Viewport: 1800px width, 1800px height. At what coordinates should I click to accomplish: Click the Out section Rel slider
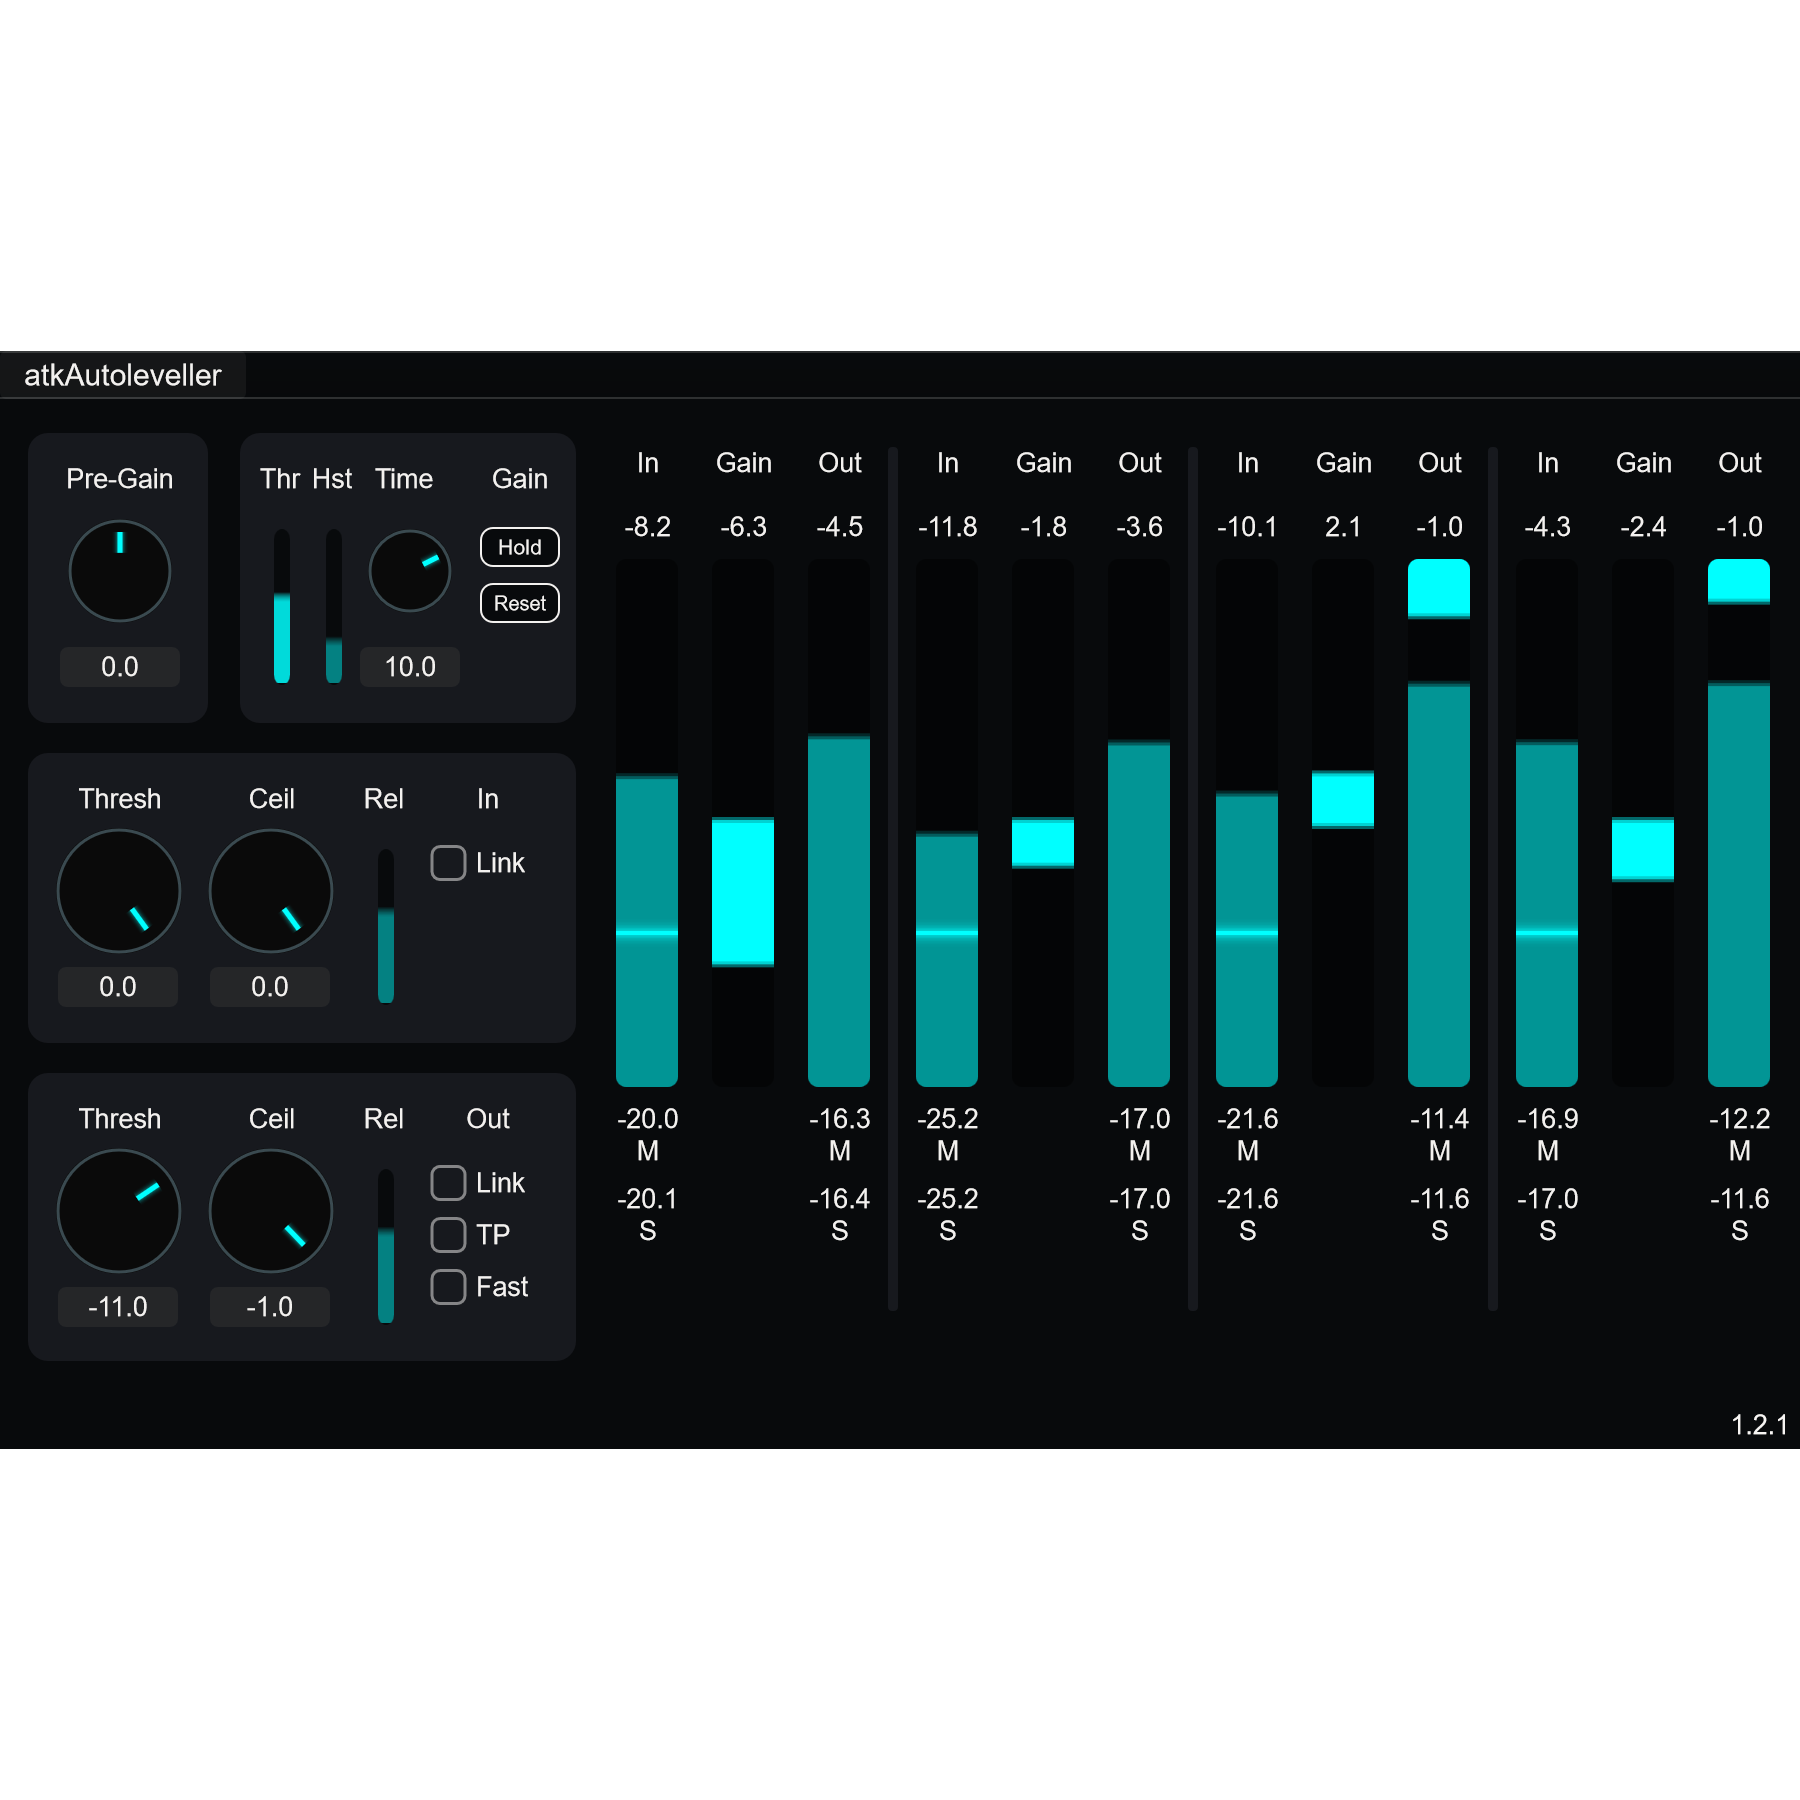[386, 1246]
